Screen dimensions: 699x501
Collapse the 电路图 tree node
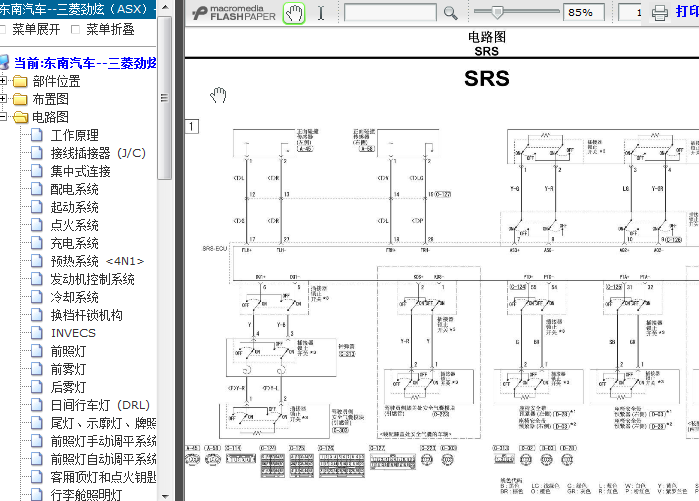(3, 117)
